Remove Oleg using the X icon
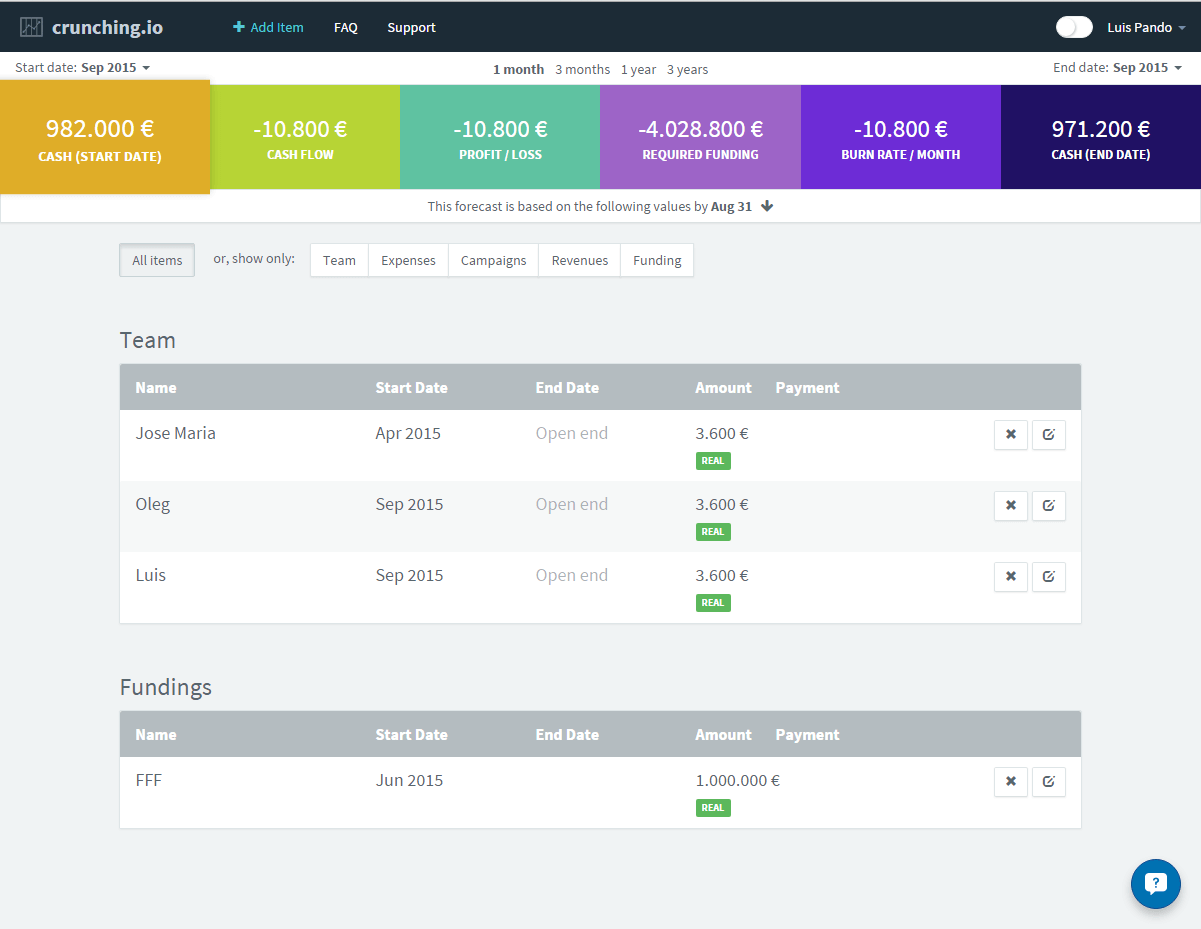 tap(1010, 506)
